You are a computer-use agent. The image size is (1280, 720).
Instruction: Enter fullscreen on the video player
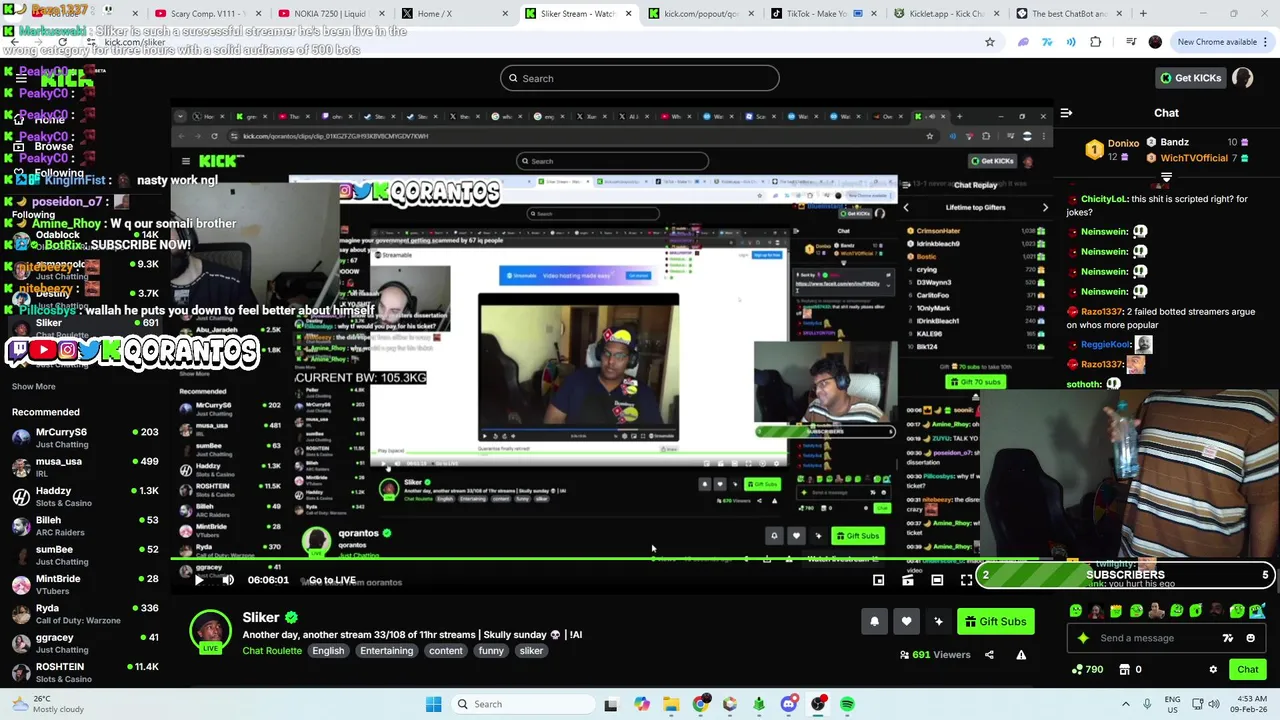coord(966,580)
